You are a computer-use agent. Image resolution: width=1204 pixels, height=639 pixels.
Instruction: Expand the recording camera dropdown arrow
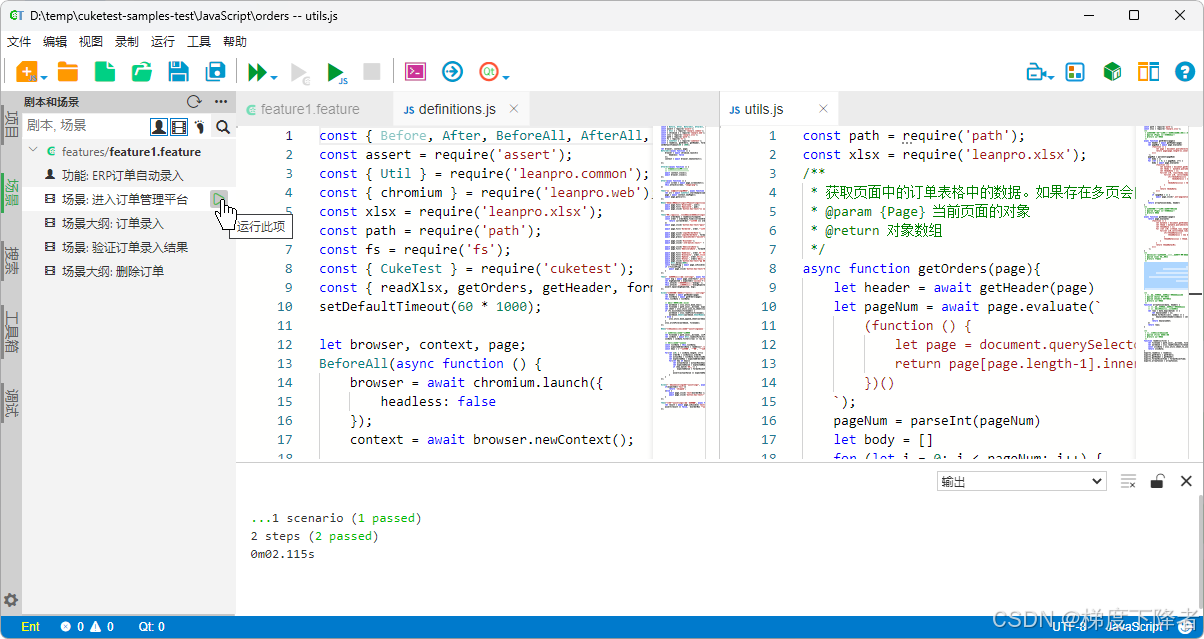tap(1051, 76)
